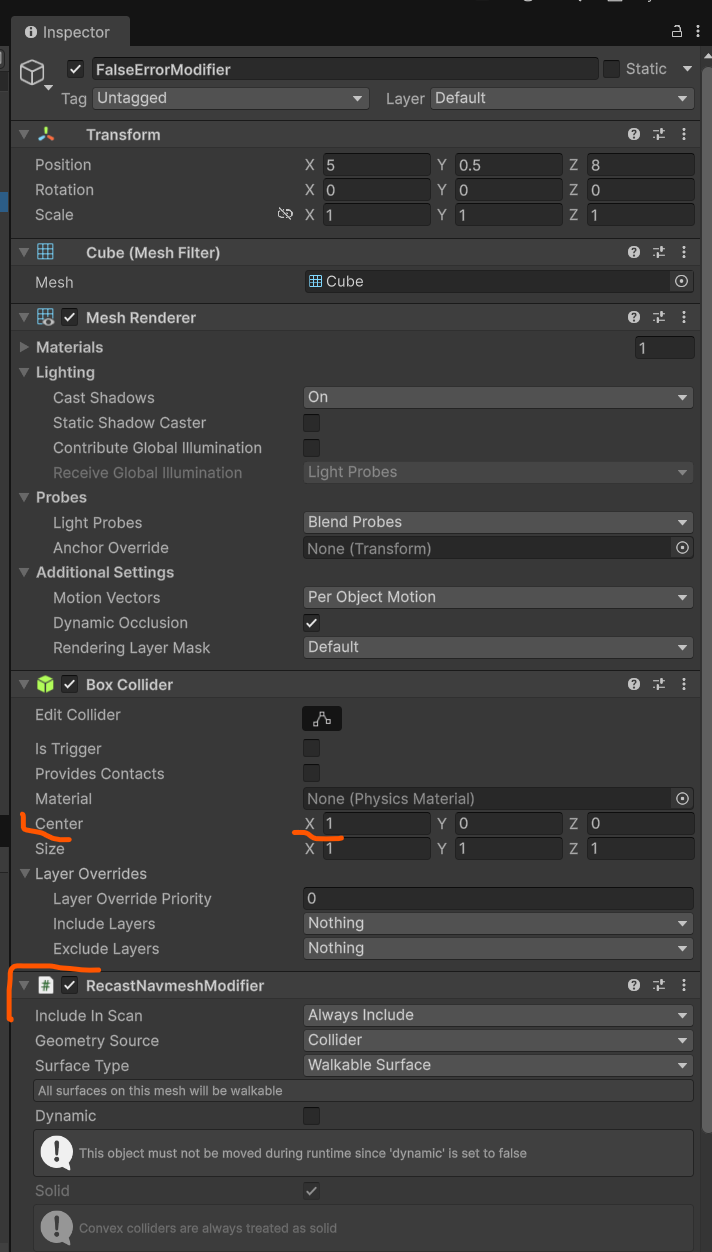This screenshot has height=1252, width=712.
Task: Toggle the Inspector lock icon
Action: click(x=677, y=30)
